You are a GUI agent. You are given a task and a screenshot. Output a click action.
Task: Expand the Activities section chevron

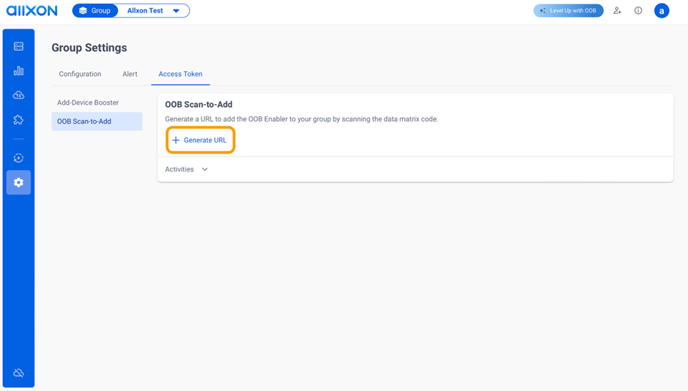pos(205,169)
